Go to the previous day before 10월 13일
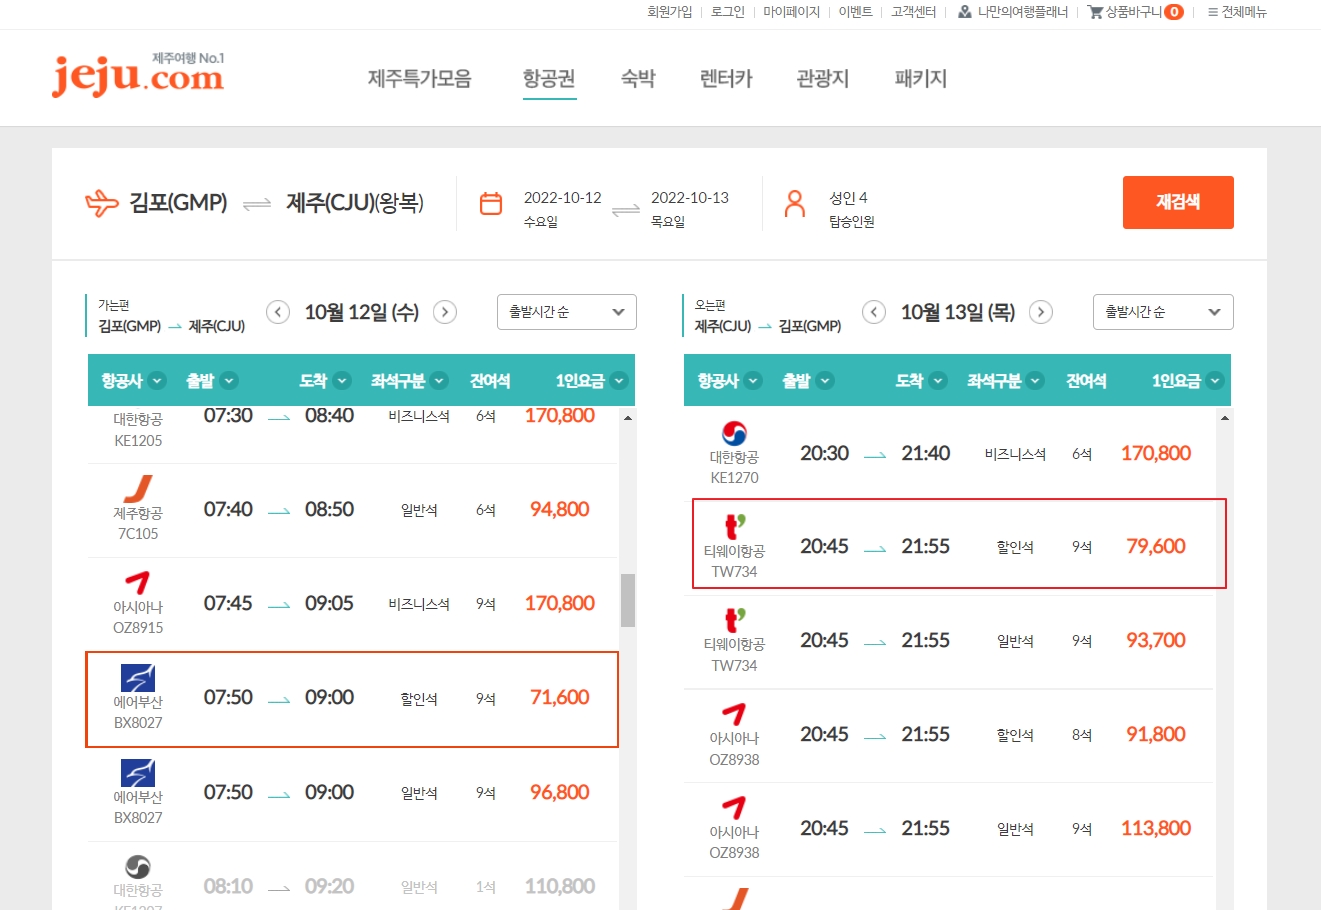This screenshot has width=1321, height=910. (874, 312)
